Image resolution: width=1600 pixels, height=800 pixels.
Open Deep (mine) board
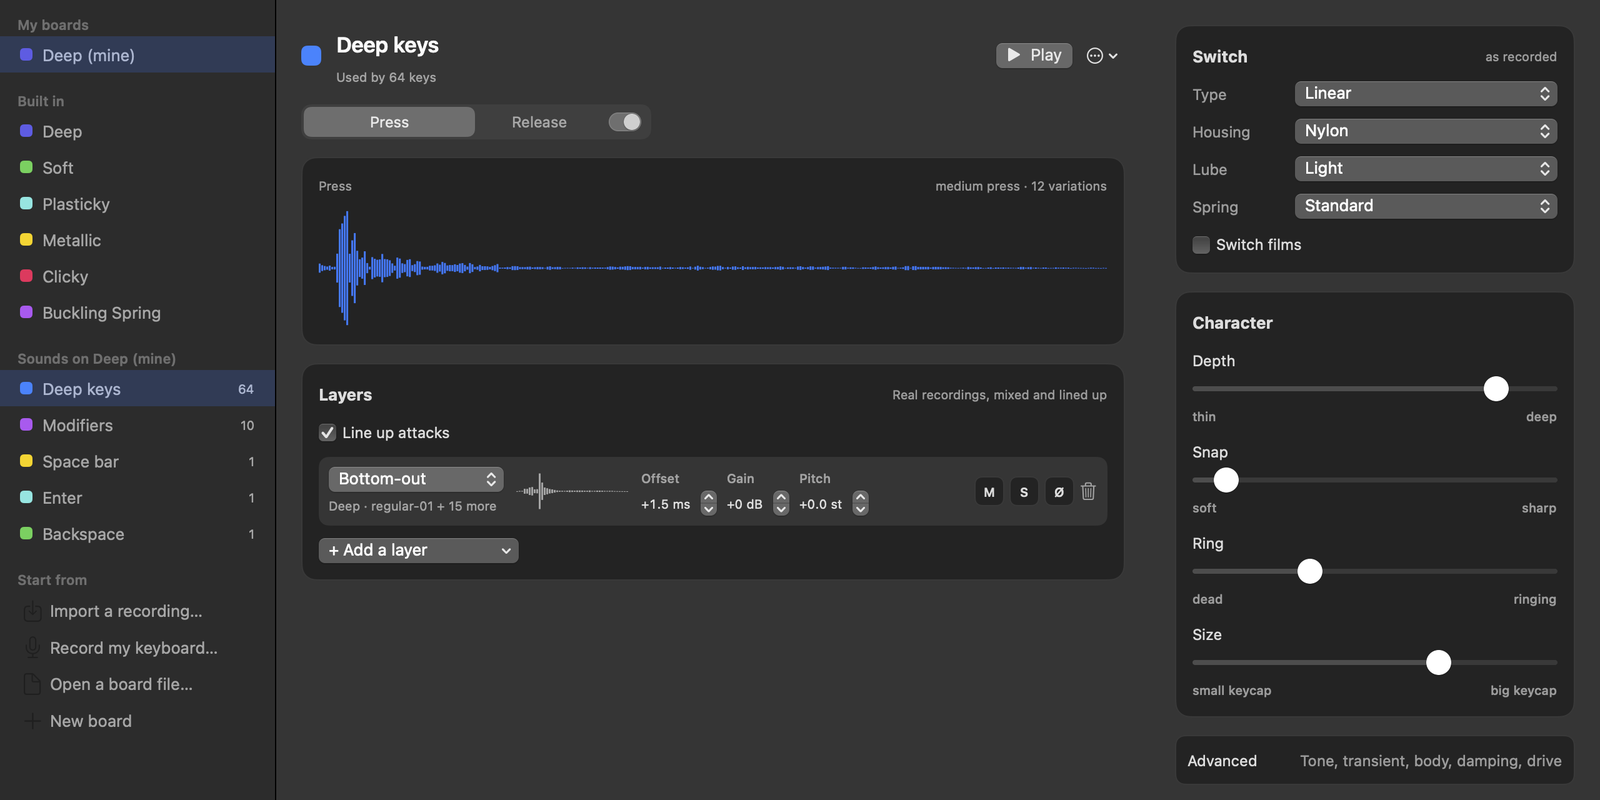coord(138,55)
